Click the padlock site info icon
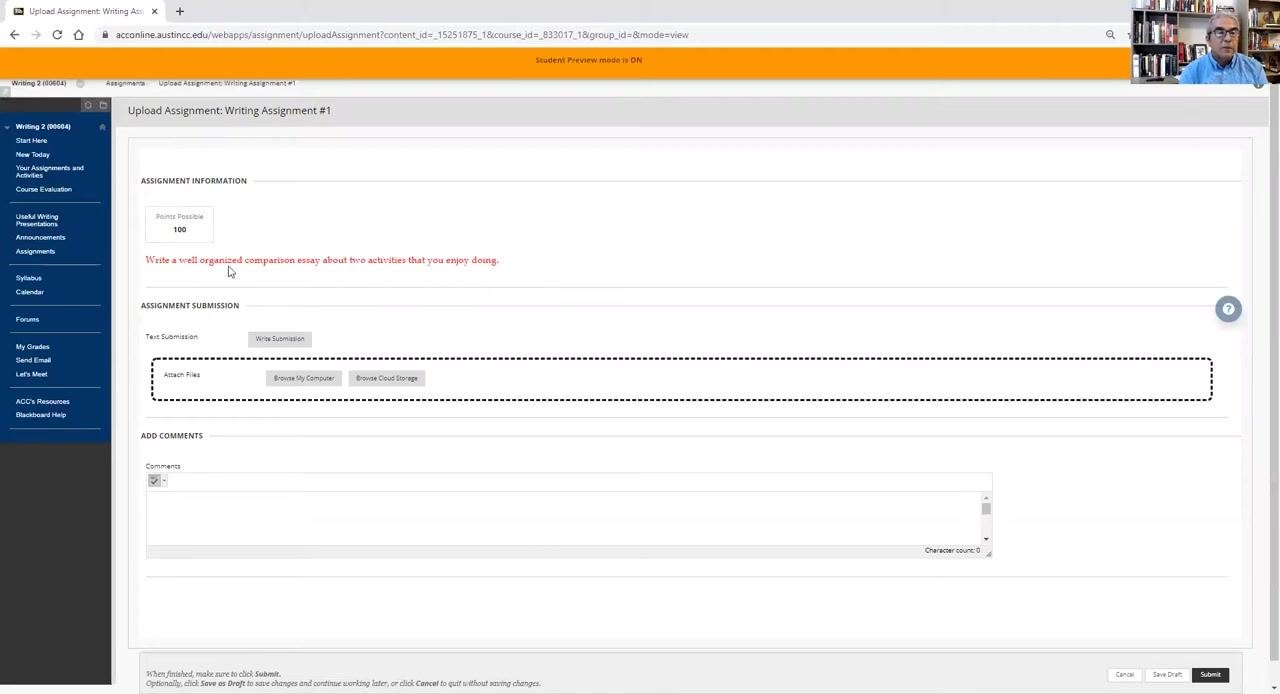Viewport: 1280px width, 694px height. [105, 35]
